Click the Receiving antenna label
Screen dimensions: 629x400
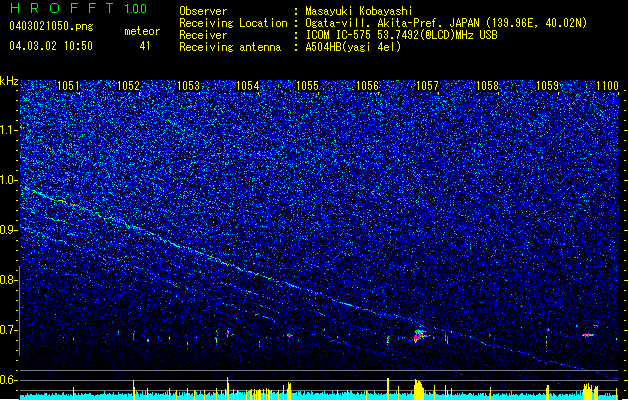click(230, 47)
